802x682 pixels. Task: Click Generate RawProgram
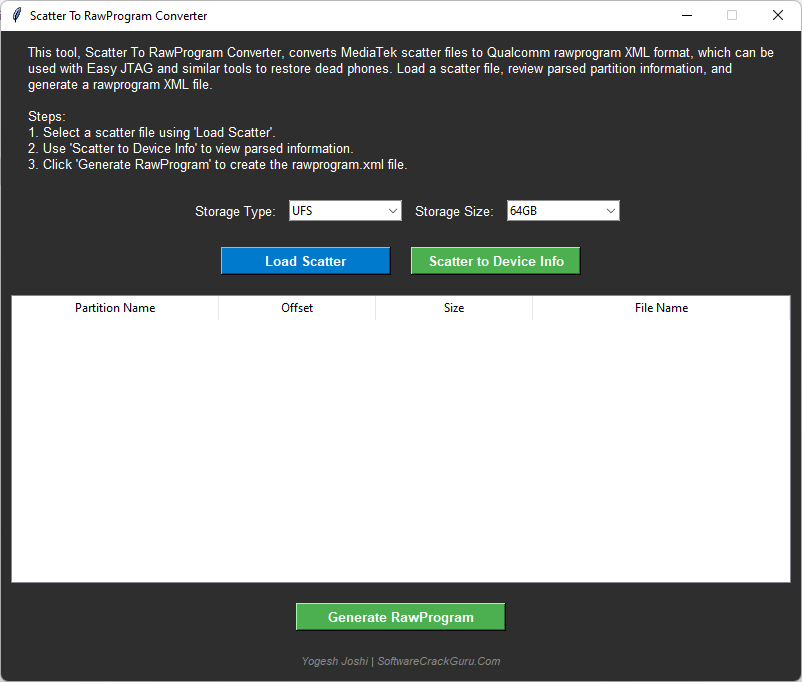[x=400, y=616]
